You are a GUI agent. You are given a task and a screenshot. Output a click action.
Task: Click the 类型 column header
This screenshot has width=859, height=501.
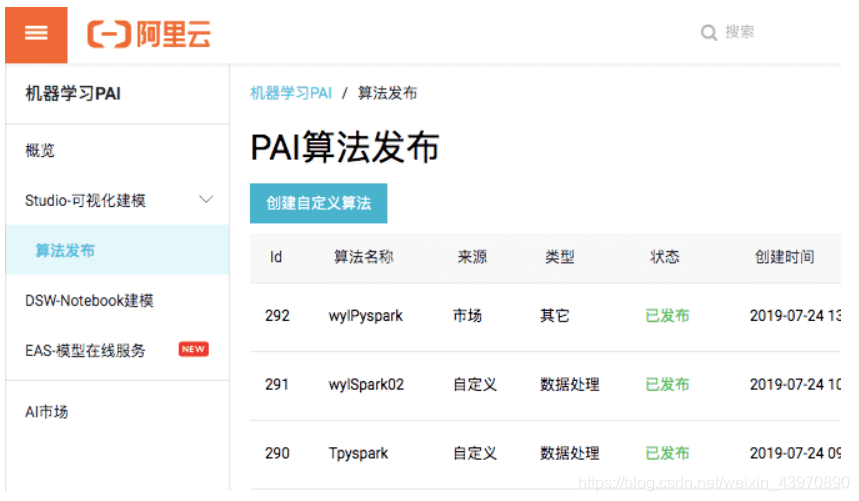pyautogui.click(x=559, y=257)
